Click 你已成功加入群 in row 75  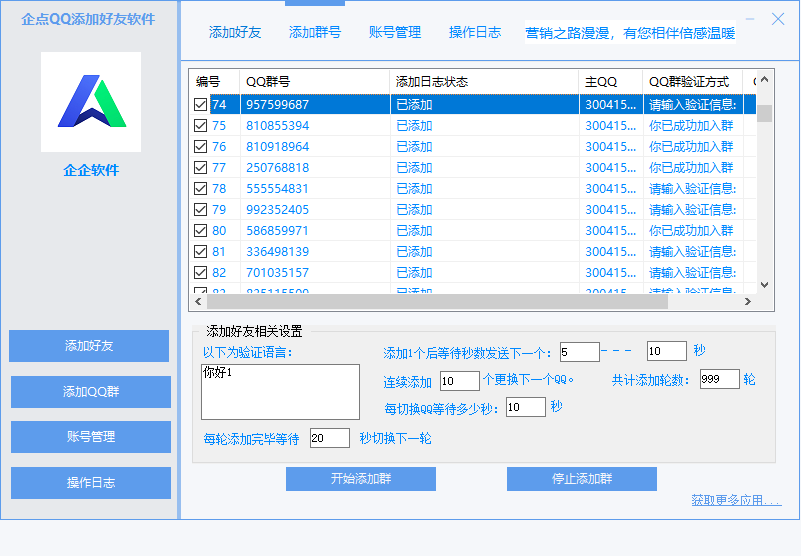(x=691, y=126)
